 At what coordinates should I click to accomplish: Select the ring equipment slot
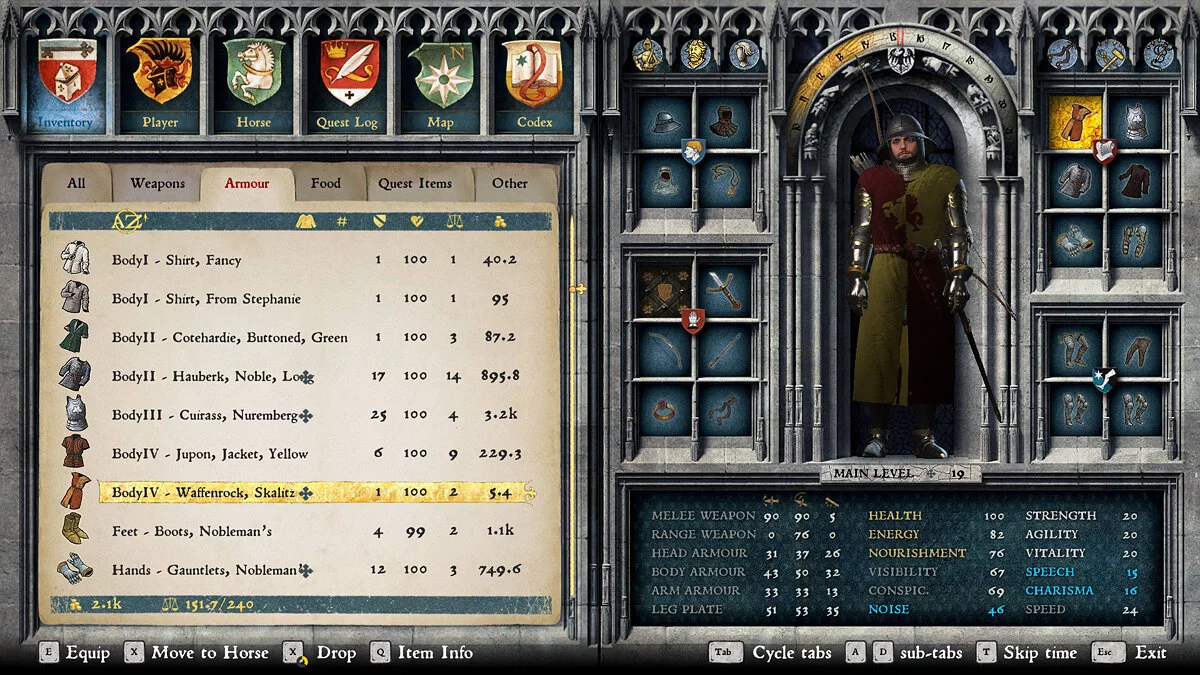664,408
